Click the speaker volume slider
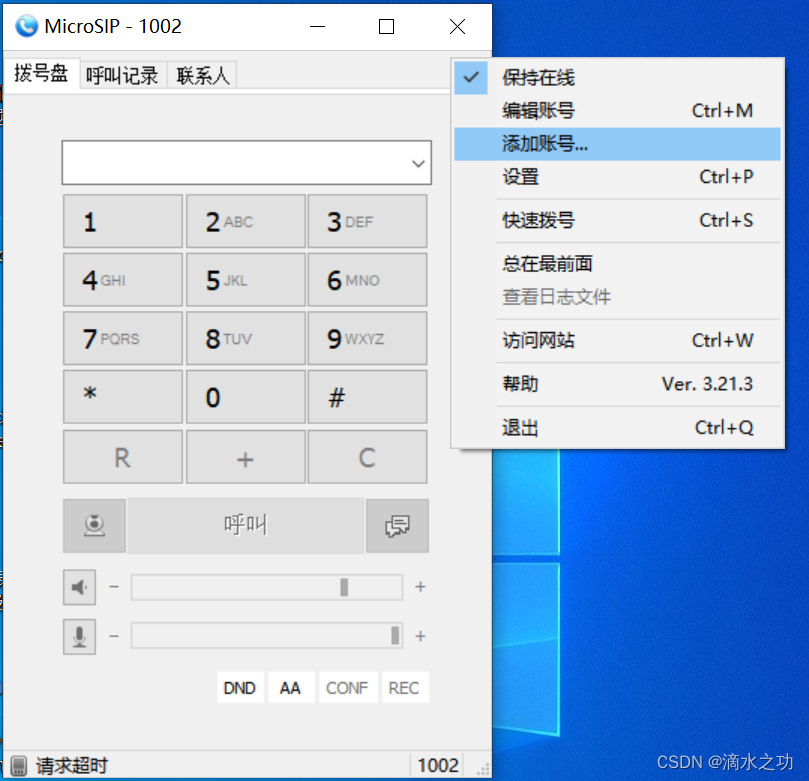The height and width of the screenshot is (781, 809). (267, 587)
